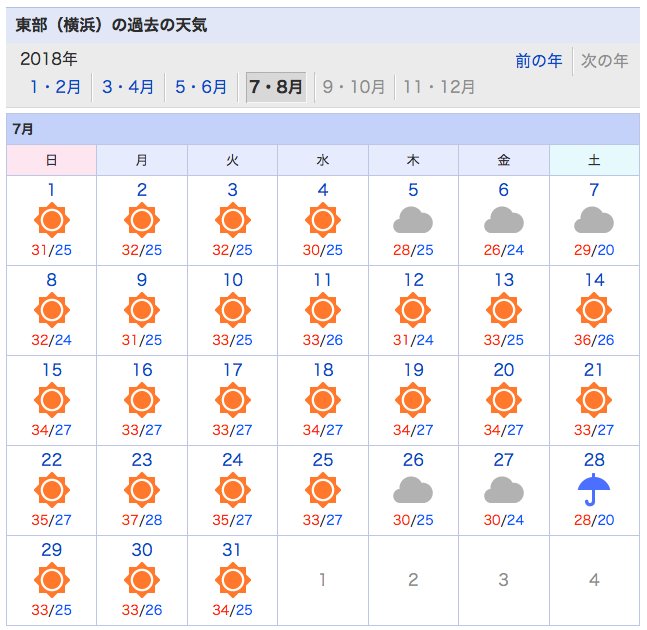647x630 pixels.
Task: Select date number 18 in July
Action: coord(323,370)
